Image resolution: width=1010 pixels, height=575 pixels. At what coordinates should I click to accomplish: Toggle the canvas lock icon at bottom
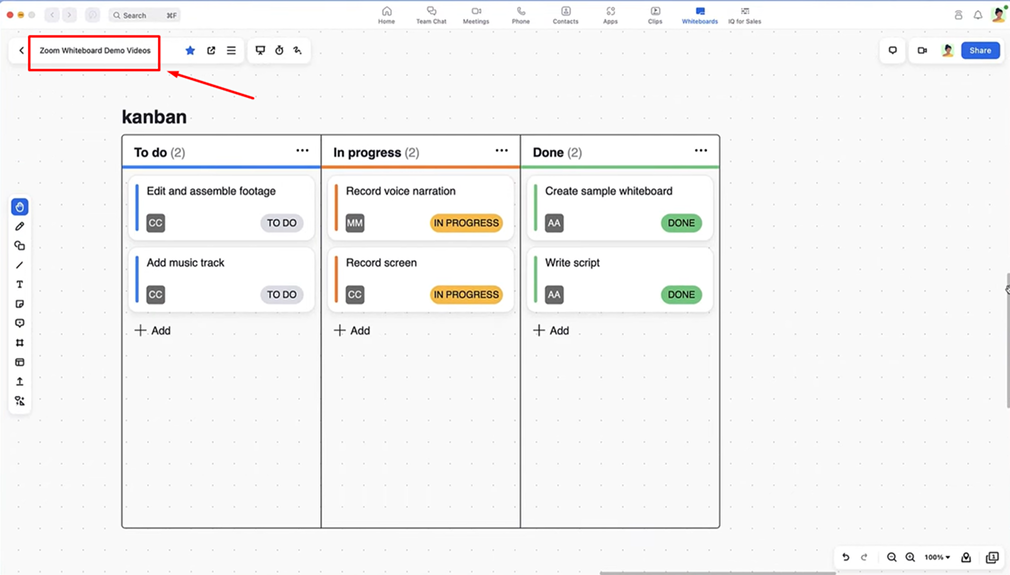966,557
